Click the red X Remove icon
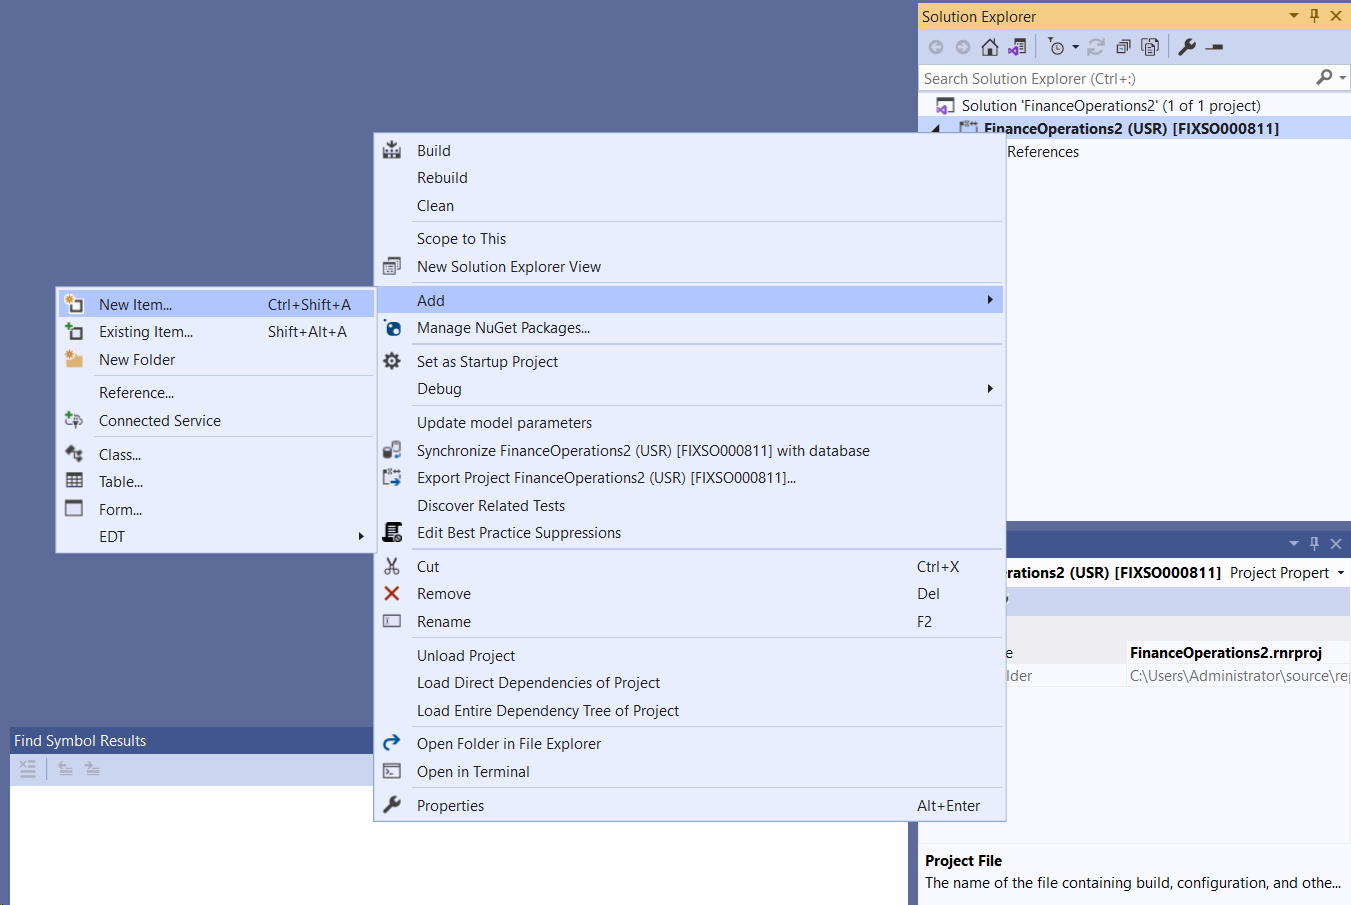1351x905 pixels. pyautogui.click(x=392, y=594)
